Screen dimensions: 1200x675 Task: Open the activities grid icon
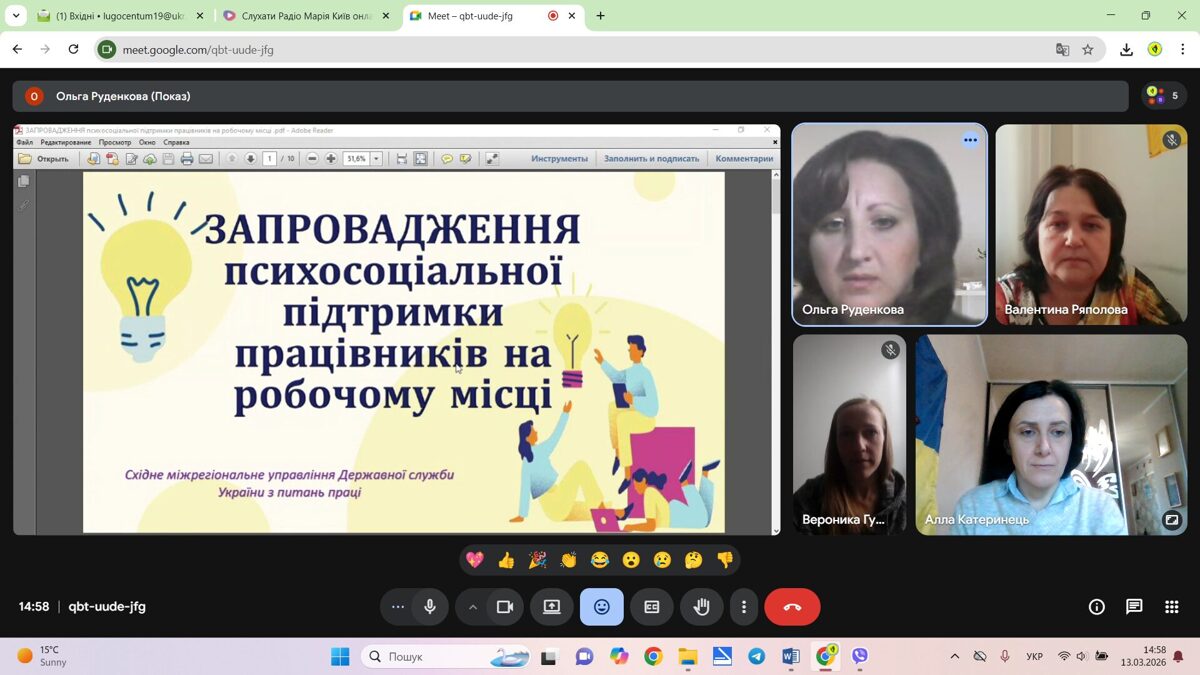tap(1172, 607)
